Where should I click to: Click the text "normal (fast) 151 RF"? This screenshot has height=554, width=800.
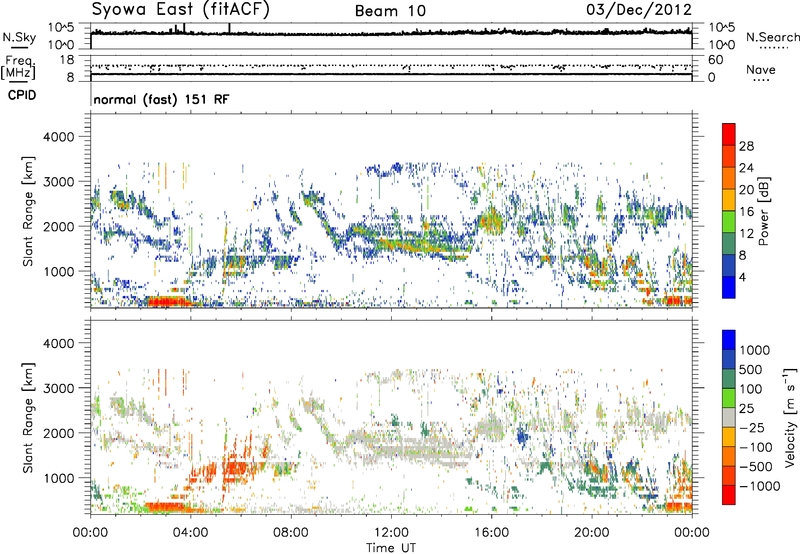161,99
